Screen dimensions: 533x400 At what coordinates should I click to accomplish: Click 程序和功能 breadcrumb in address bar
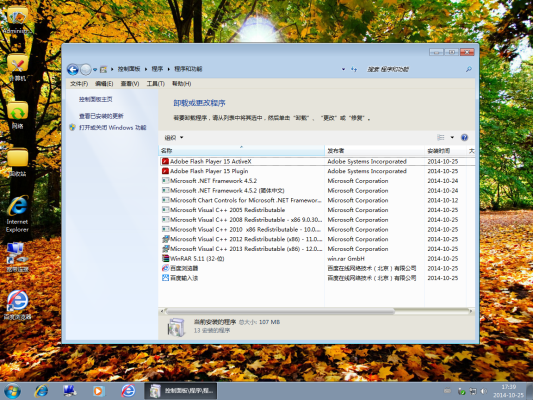[x=188, y=69]
